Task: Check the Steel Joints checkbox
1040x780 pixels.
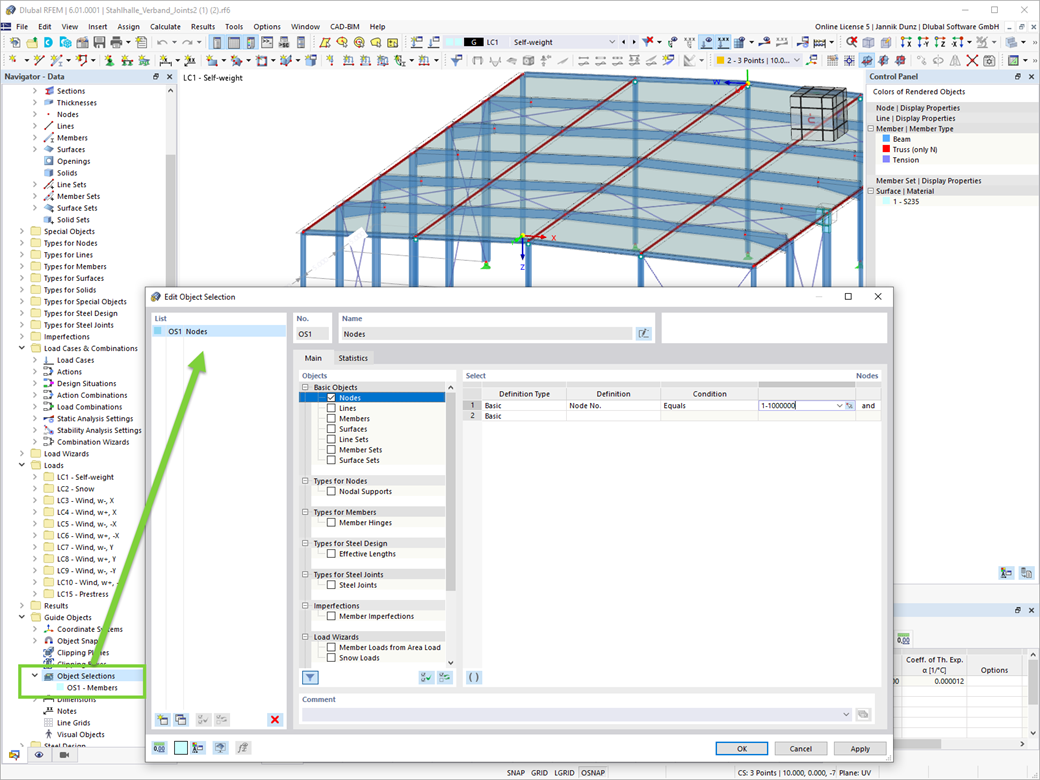Action: [332, 586]
